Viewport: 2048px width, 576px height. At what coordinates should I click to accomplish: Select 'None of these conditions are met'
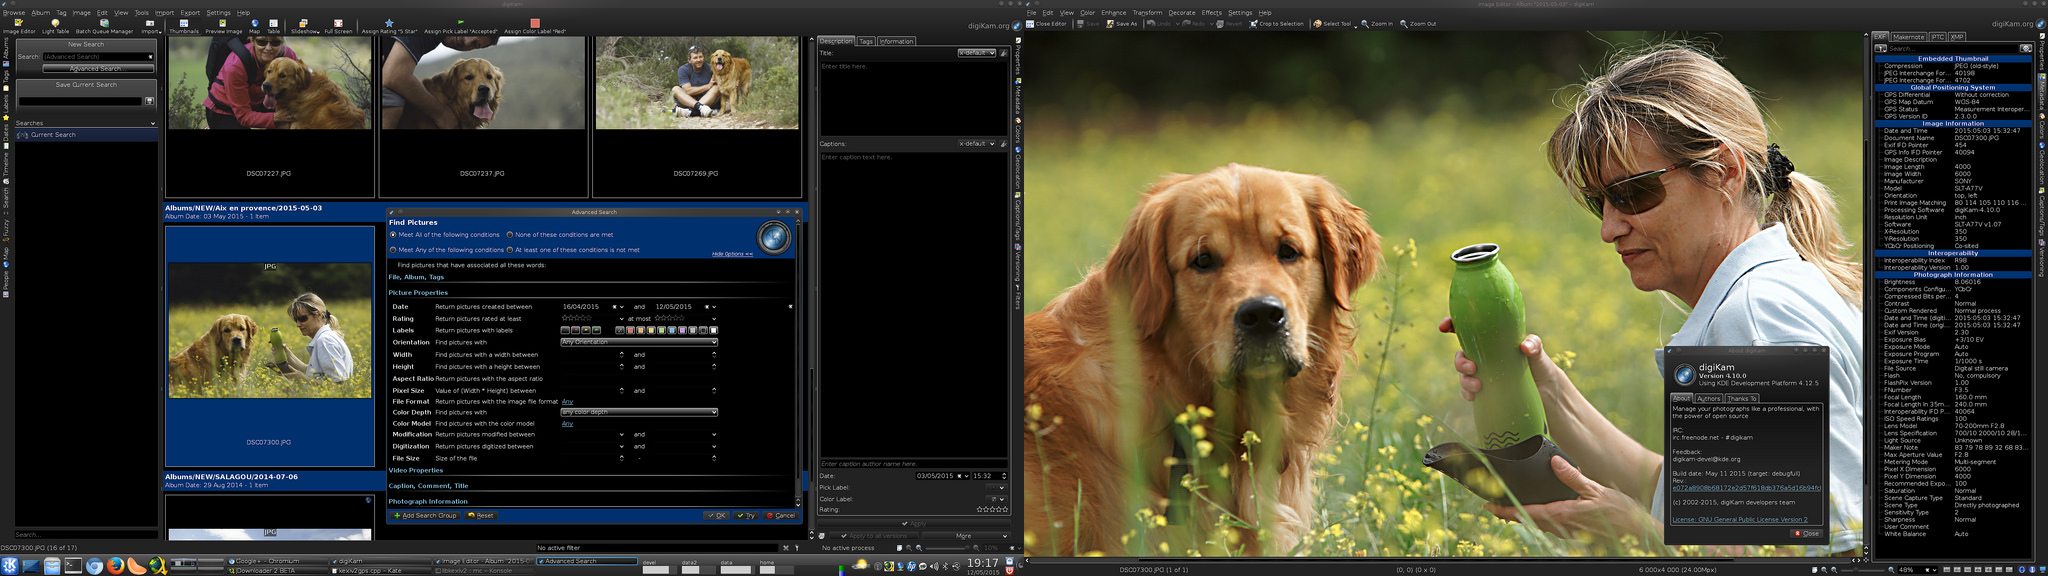point(510,235)
